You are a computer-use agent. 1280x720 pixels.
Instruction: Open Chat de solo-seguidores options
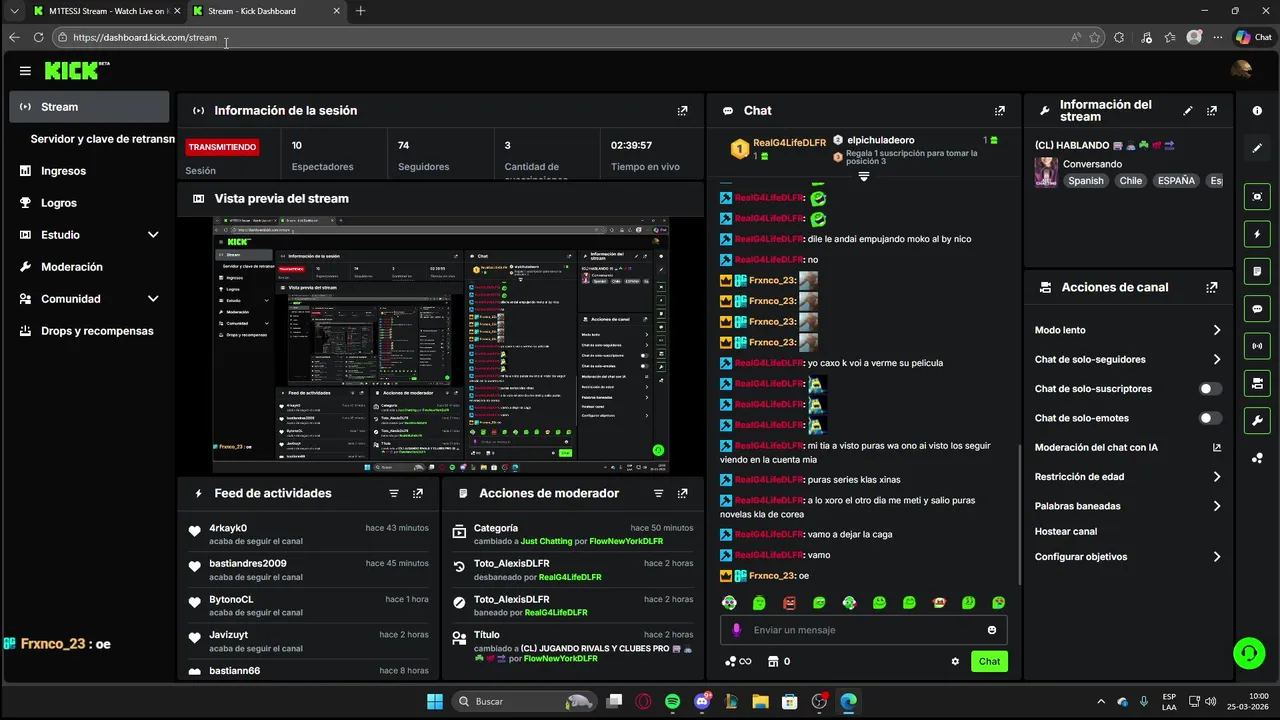pyautogui.click(x=1128, y=359)
